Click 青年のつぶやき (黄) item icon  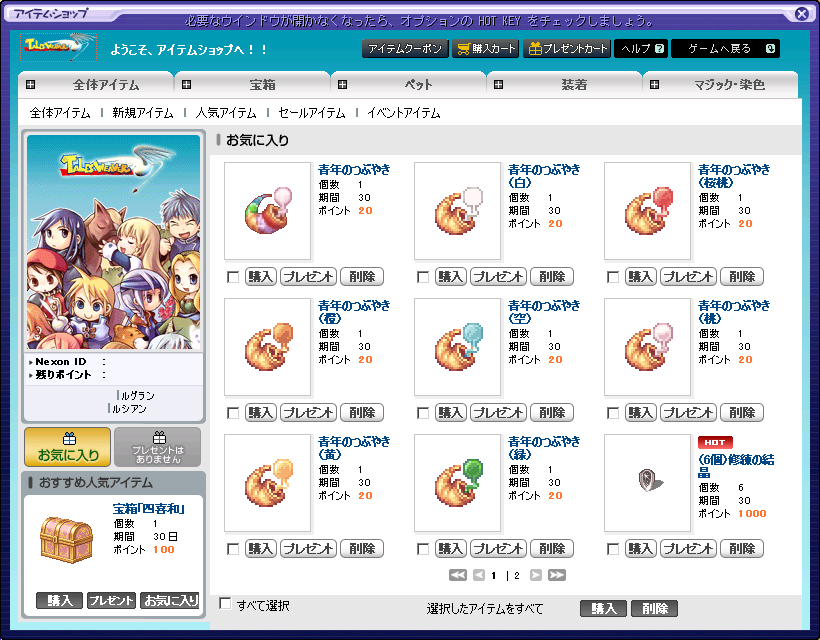pos(268,483)
